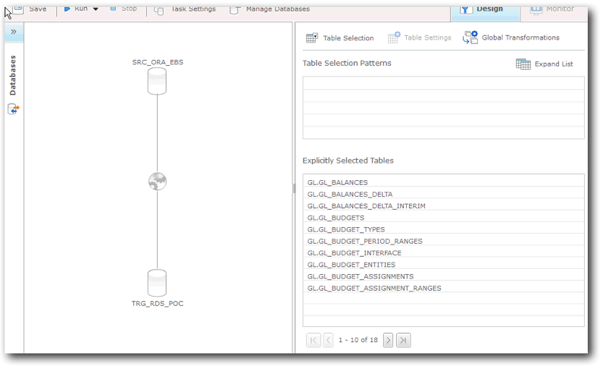
Task: Select GL.GL_BALANCES_DELTA table row
Action: (443, 194)
